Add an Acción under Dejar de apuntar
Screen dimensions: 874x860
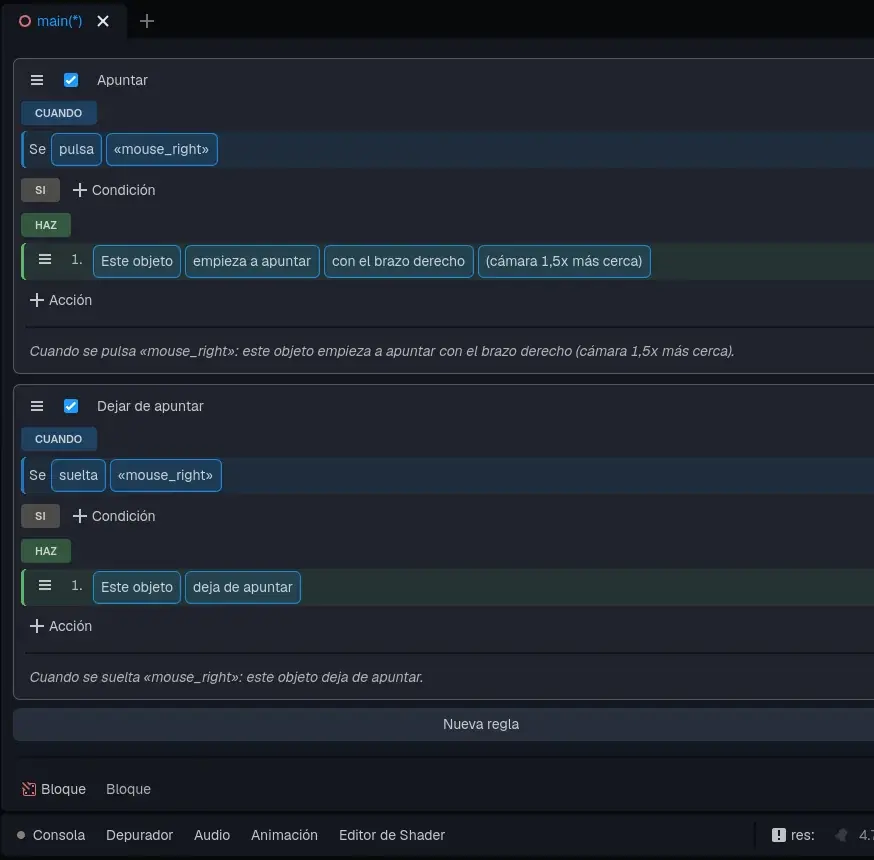click(x=61, y=626)
